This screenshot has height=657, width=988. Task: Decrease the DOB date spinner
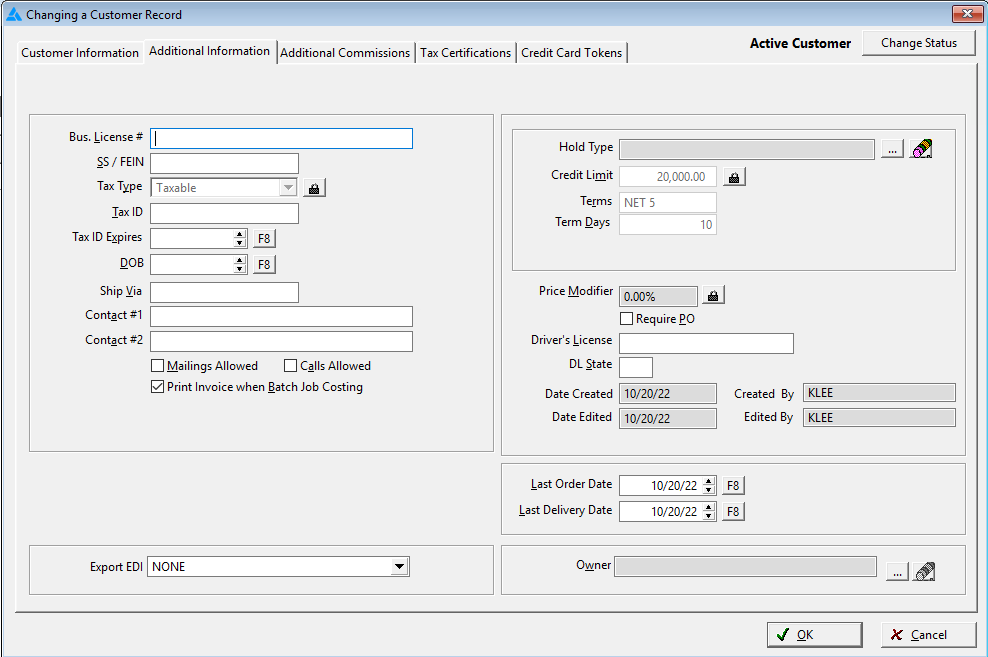coord(239,269)
